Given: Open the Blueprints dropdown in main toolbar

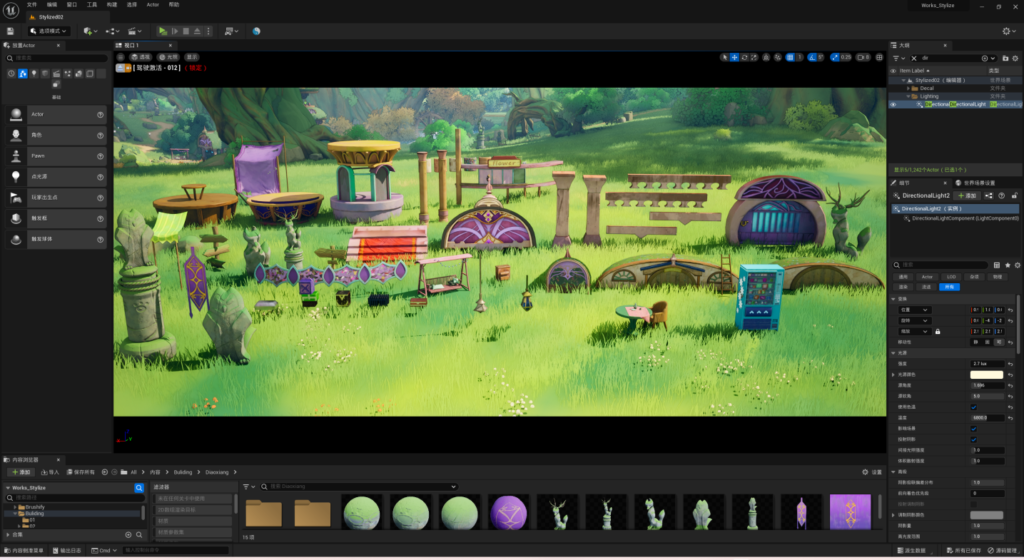Looking at the screenshot, I should click(112, 31).
